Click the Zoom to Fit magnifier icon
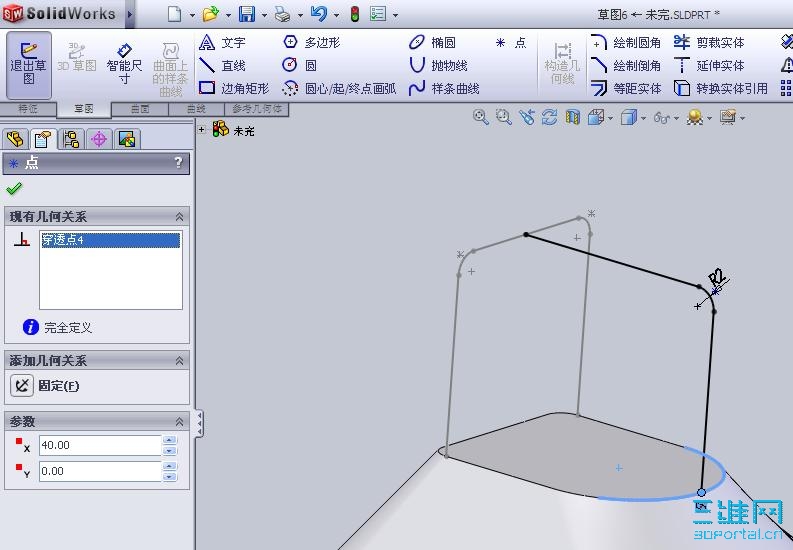Image resolution: width=793 pixels, height=550 pixels. click(480, 117)
